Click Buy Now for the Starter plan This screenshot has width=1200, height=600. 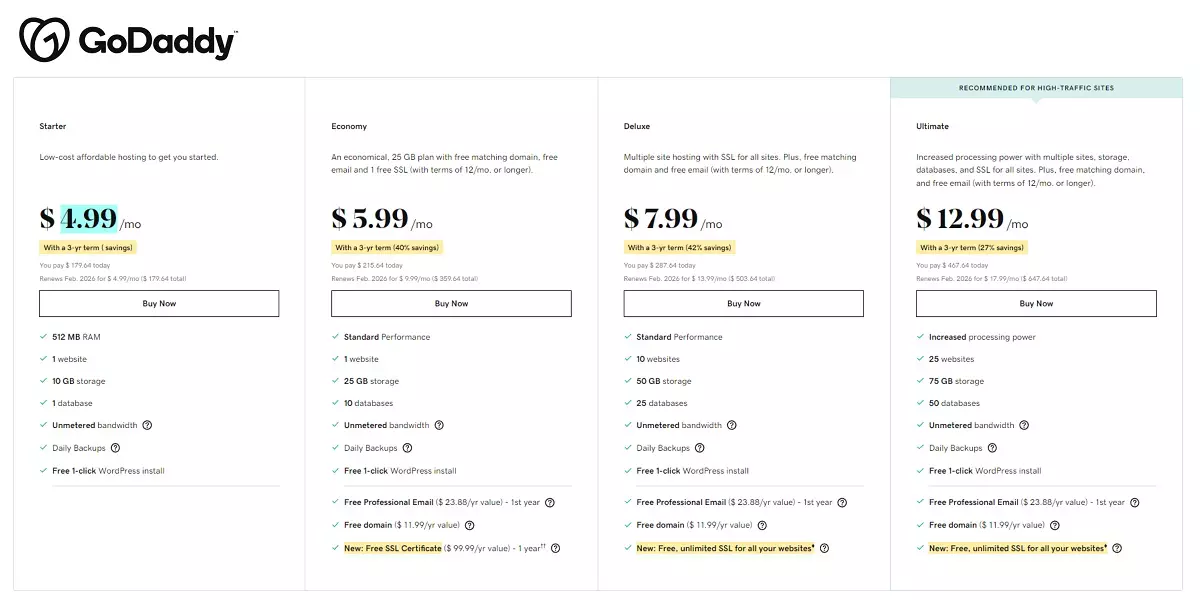[x=159, y=303]
